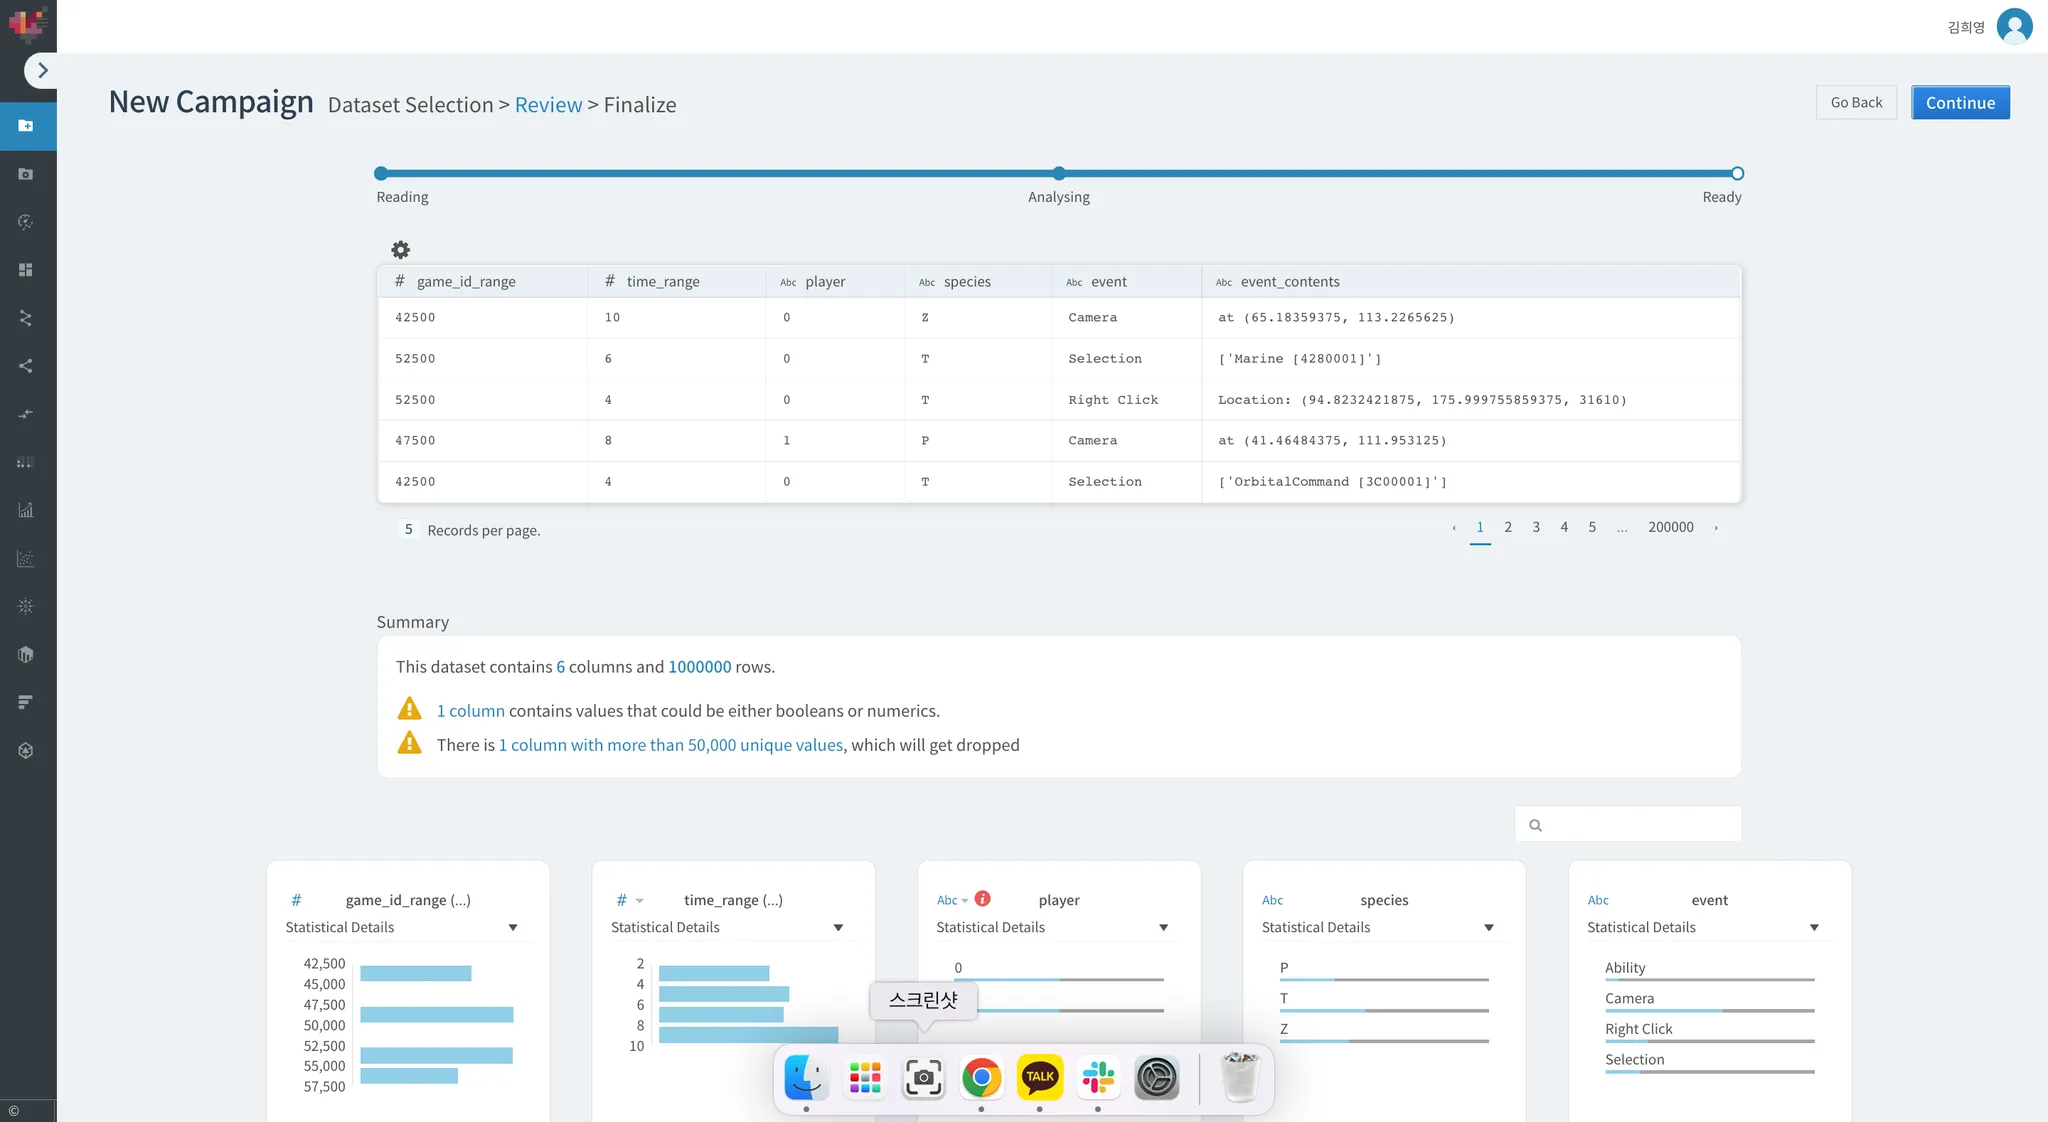Go to page 3 of records
Viewport: 2048px width, 1122px height.
1536,527
